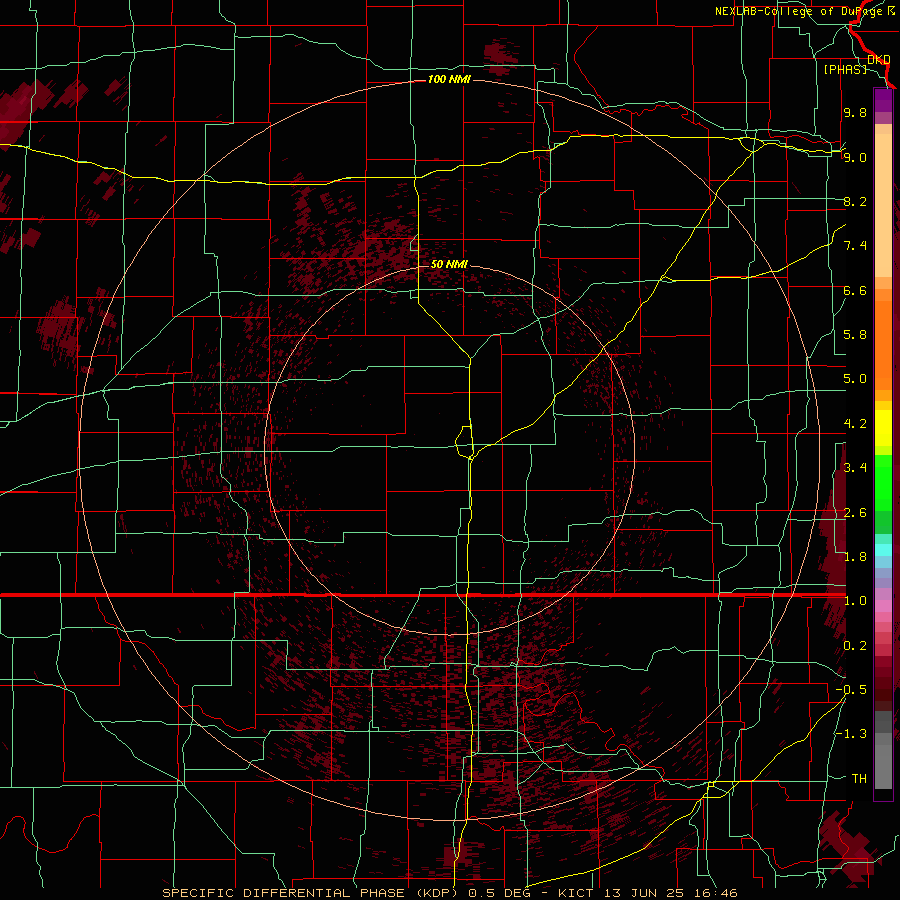Screen dimensions: 900x900
Task: Click the KICT radar site identifier
Action: 577,893
